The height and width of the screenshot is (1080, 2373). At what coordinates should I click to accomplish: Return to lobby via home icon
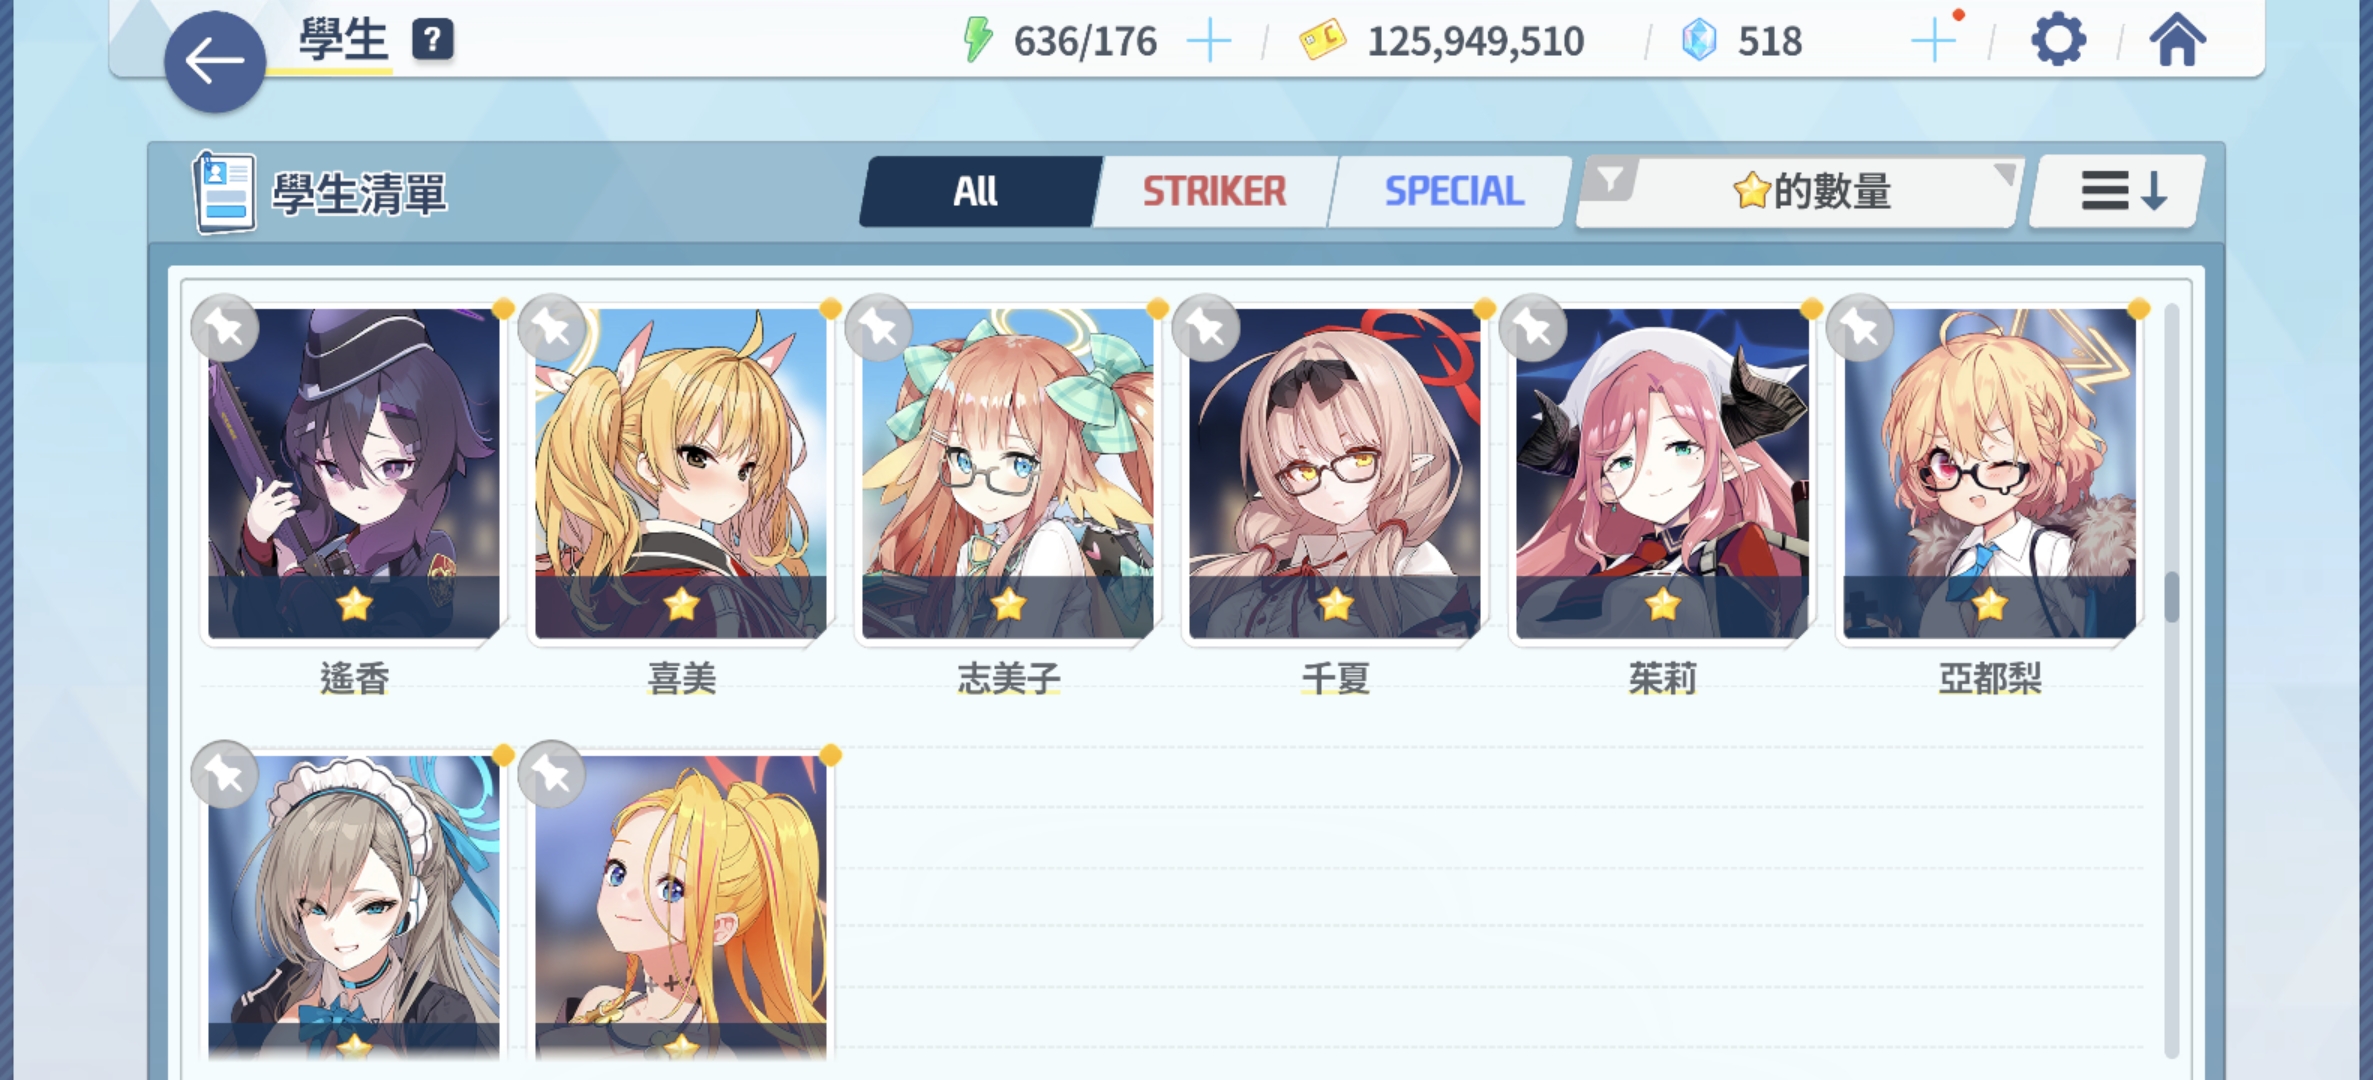2177,41
